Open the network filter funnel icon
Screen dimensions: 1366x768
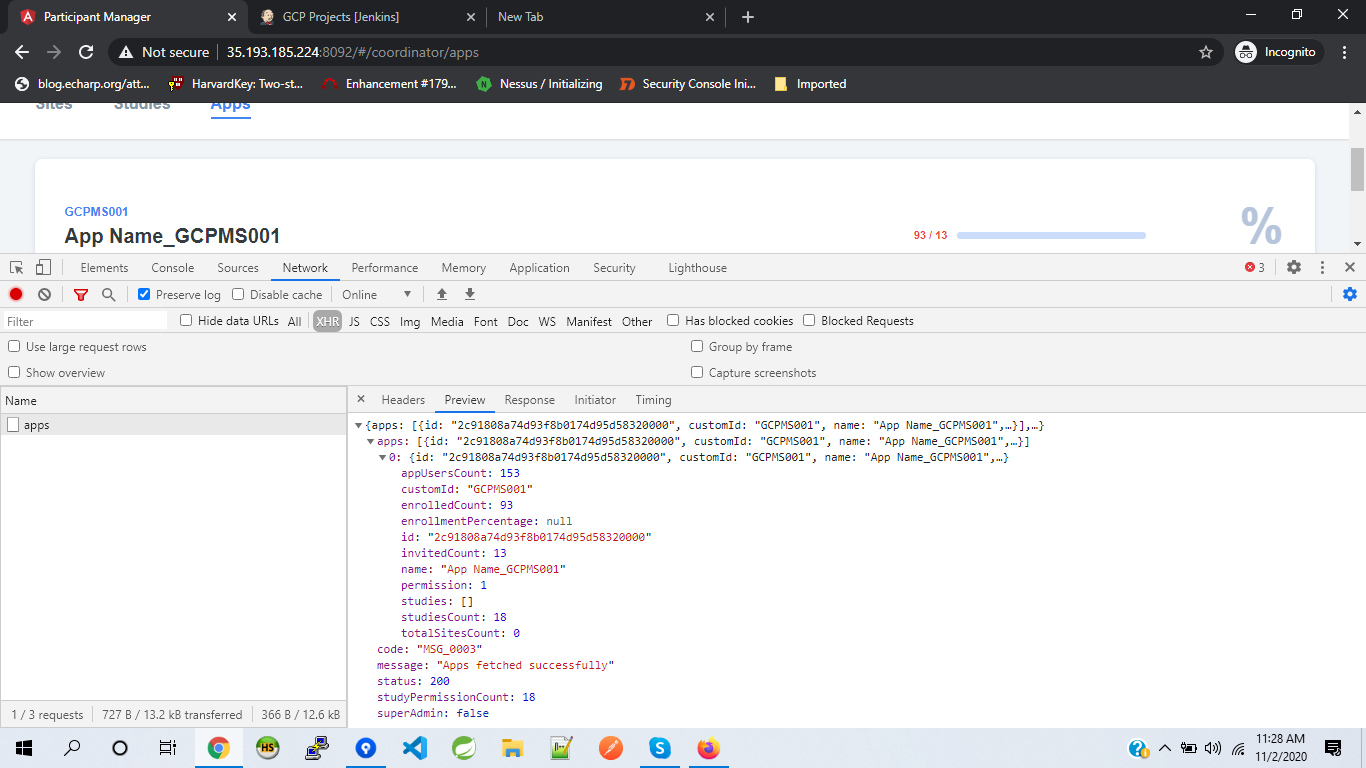[80, 294]
